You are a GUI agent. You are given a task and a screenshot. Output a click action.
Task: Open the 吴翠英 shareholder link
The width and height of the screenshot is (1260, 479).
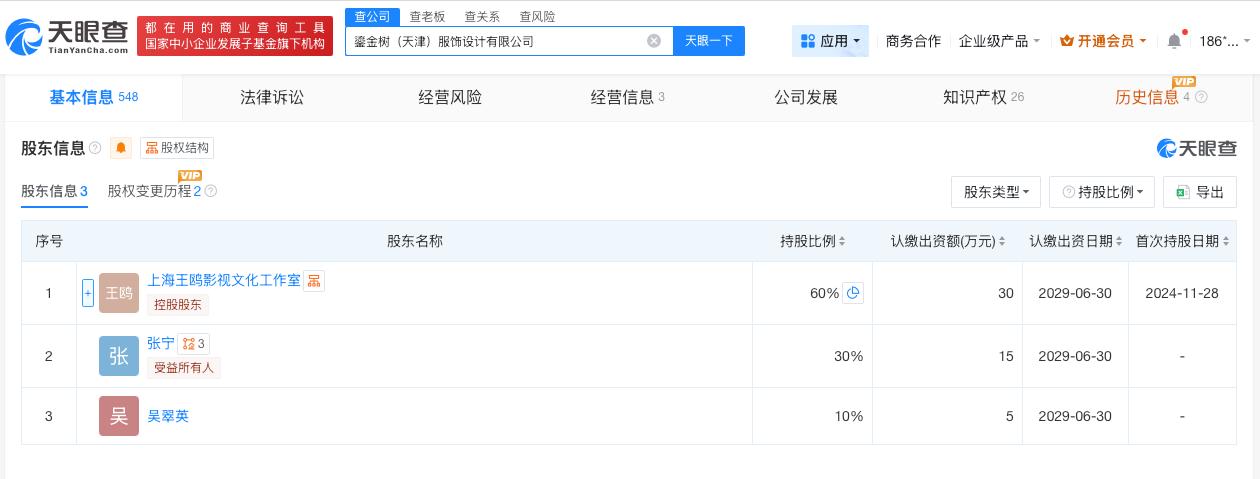[x=168, y=416]
